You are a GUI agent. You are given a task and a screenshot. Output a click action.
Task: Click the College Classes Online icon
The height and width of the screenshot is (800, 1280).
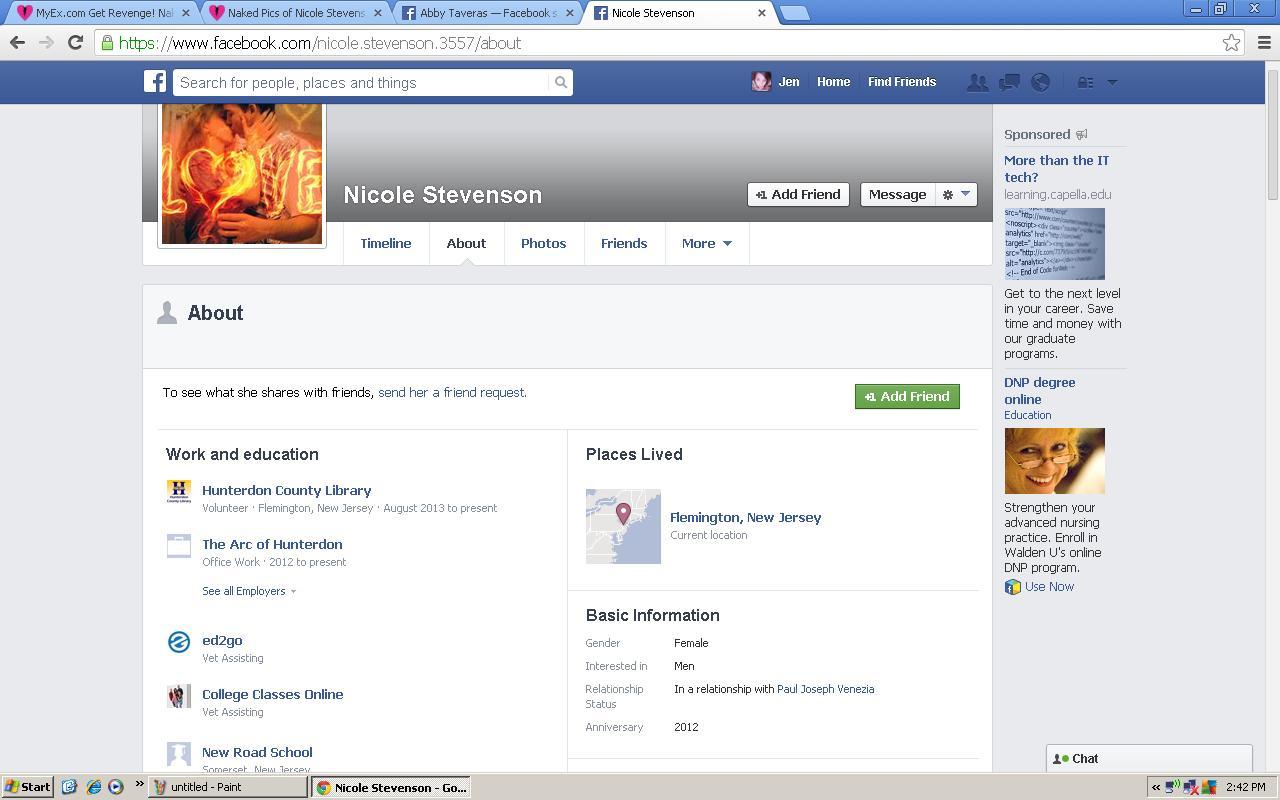[x=179, y=696]
